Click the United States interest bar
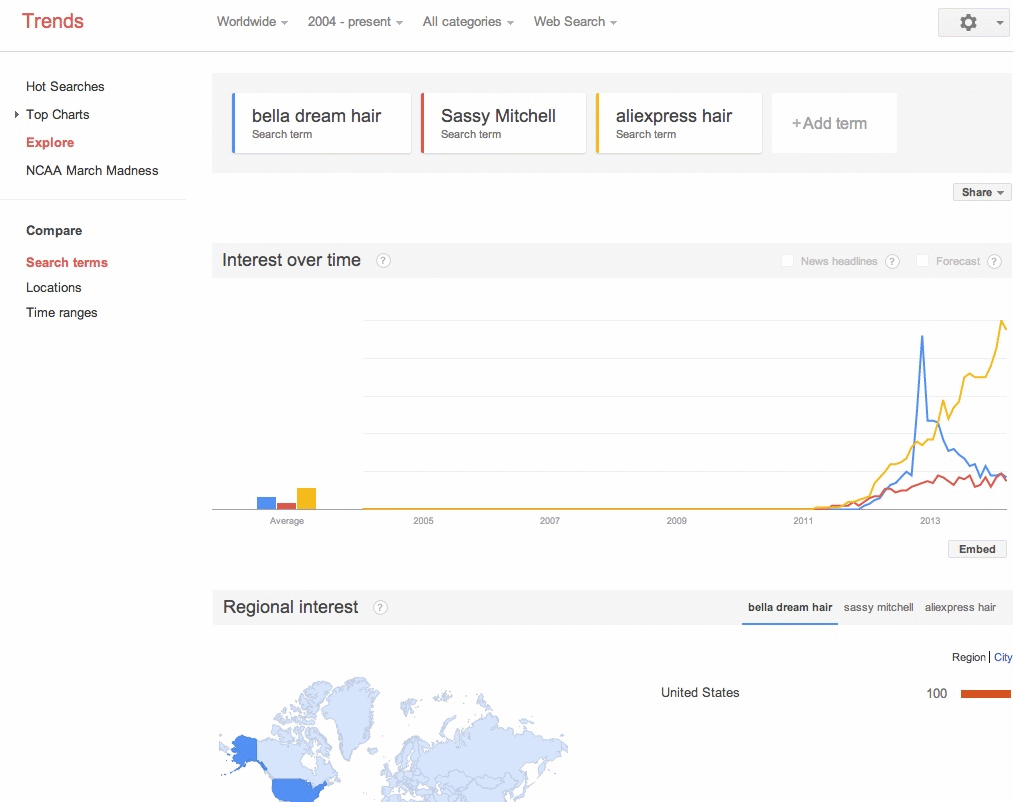Viewport: 1013px width, 802px height. 986,693
